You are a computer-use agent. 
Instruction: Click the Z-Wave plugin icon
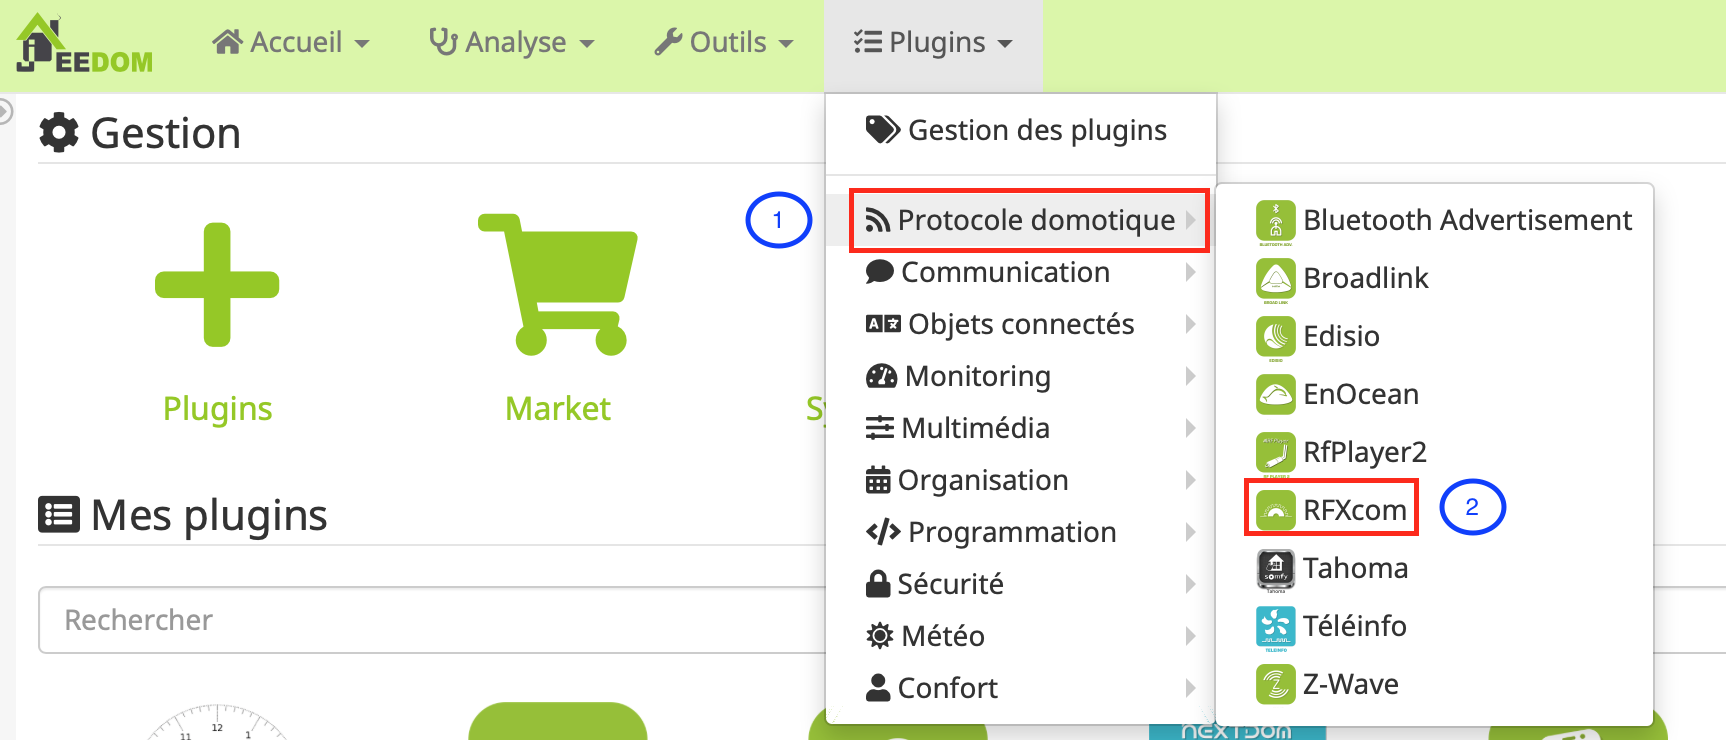(1275, 685)
